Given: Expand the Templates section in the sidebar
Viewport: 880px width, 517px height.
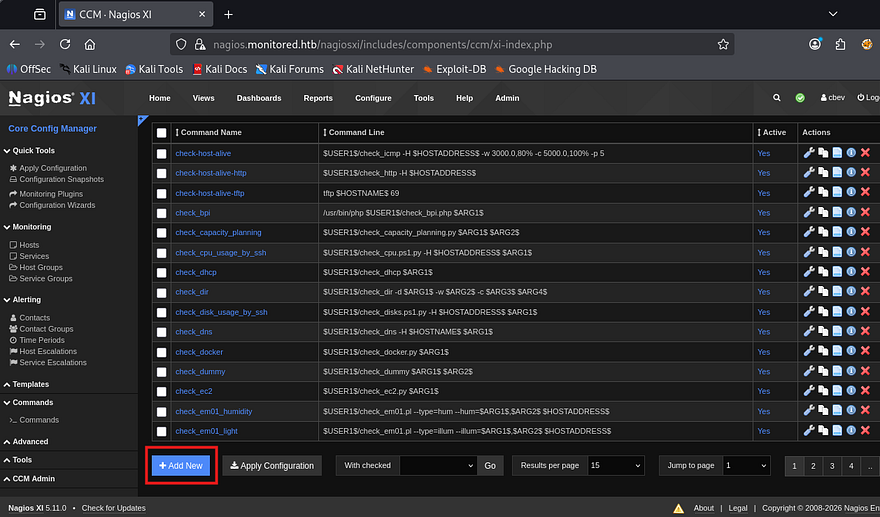Looking at the screenshot, I should pyautogui.click(x=30, y=384).
